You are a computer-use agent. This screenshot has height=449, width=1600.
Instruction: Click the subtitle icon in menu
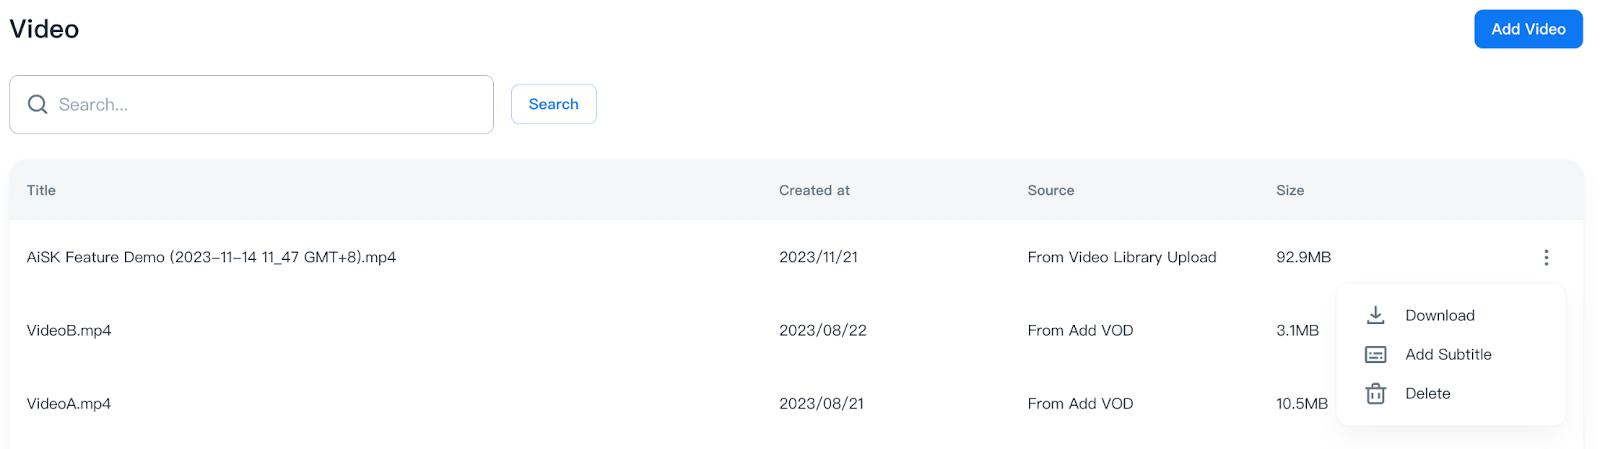(1376, 355)
